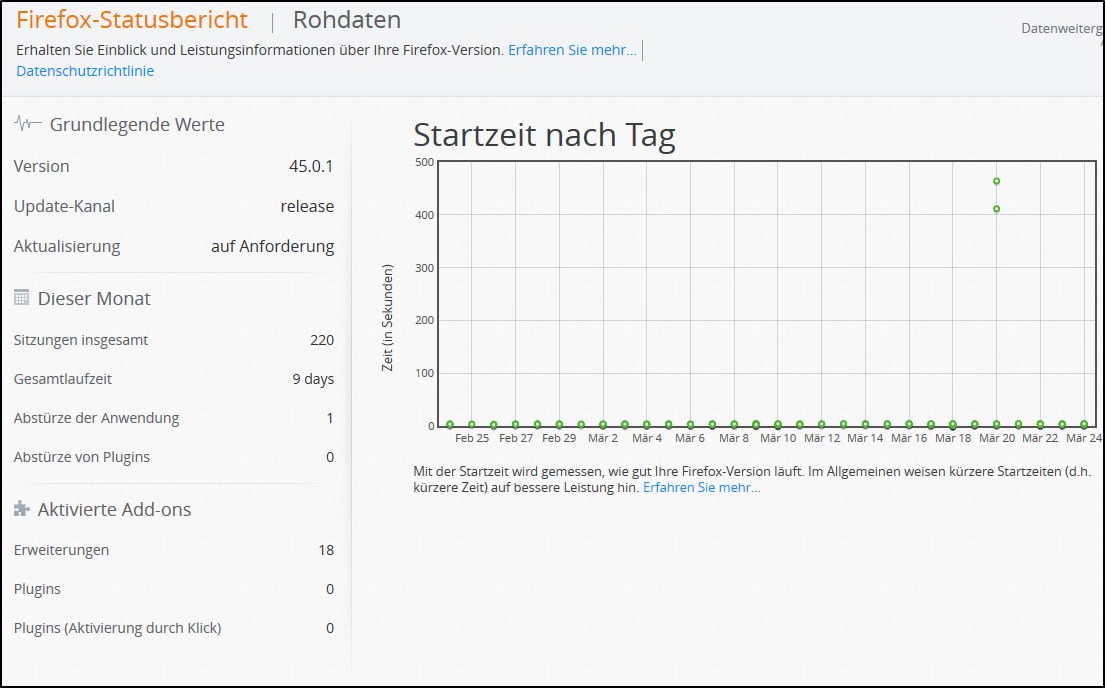Viewport: 1105px width, 688px height.
Task: Select the 460-second startup data point
Action: coord(996,181)
